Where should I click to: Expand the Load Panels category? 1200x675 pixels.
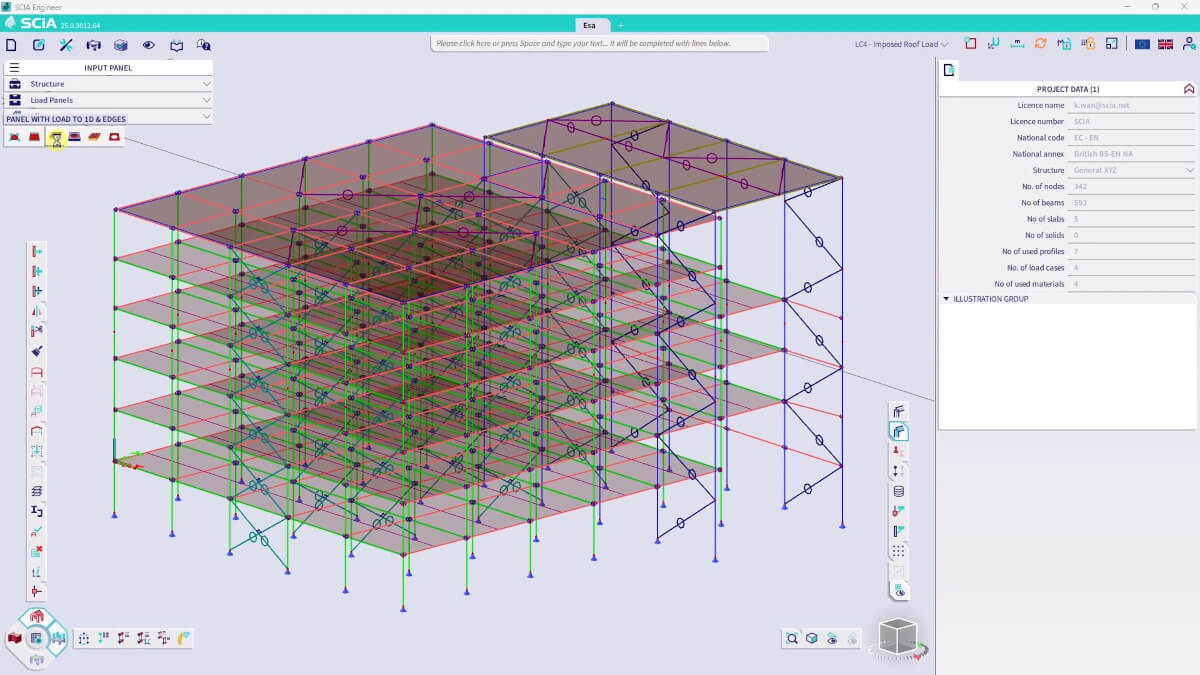[109, 100]
